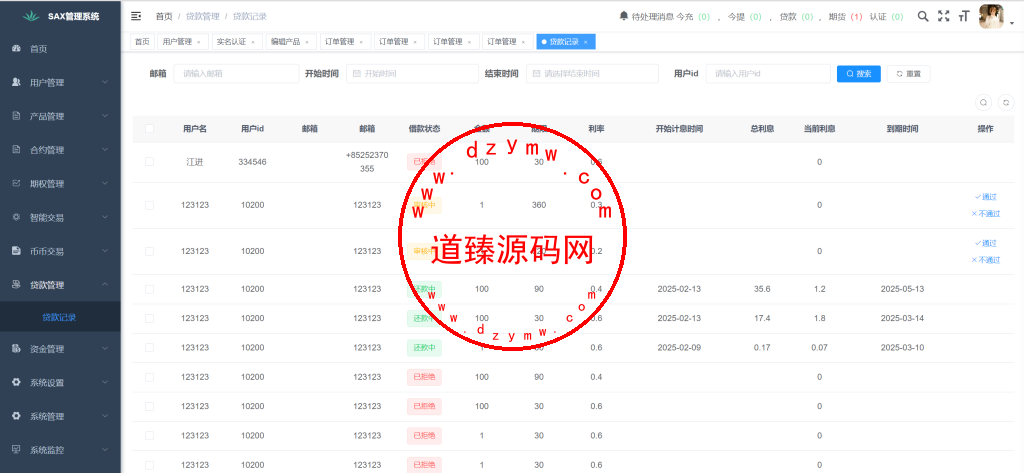Toggle fullscreen with the expand arrows icon

pos(943,16)
